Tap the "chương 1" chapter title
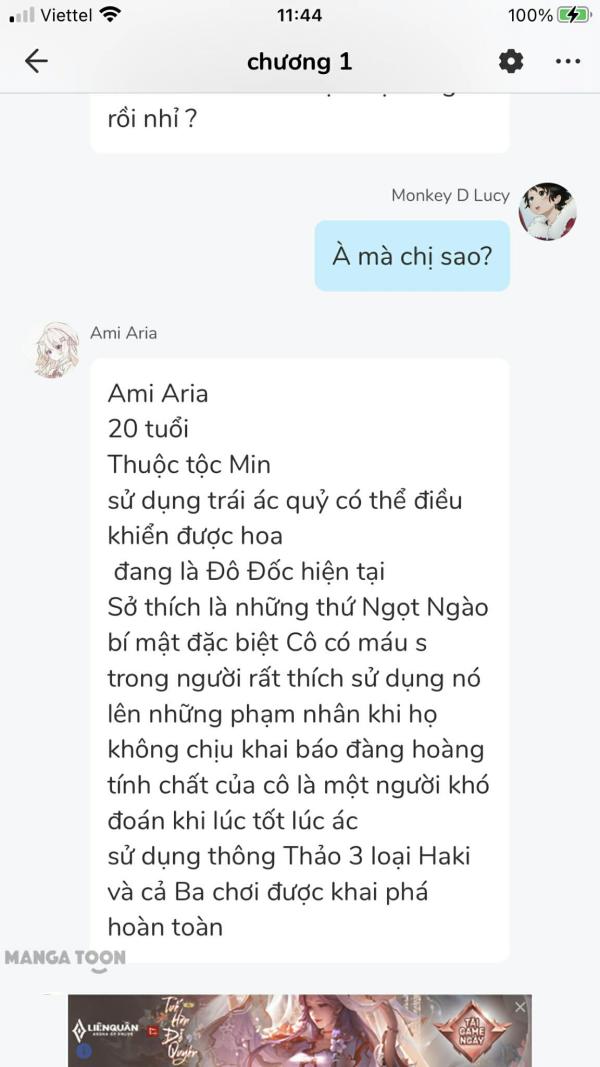600x1067 pixels. pos(299,61)
